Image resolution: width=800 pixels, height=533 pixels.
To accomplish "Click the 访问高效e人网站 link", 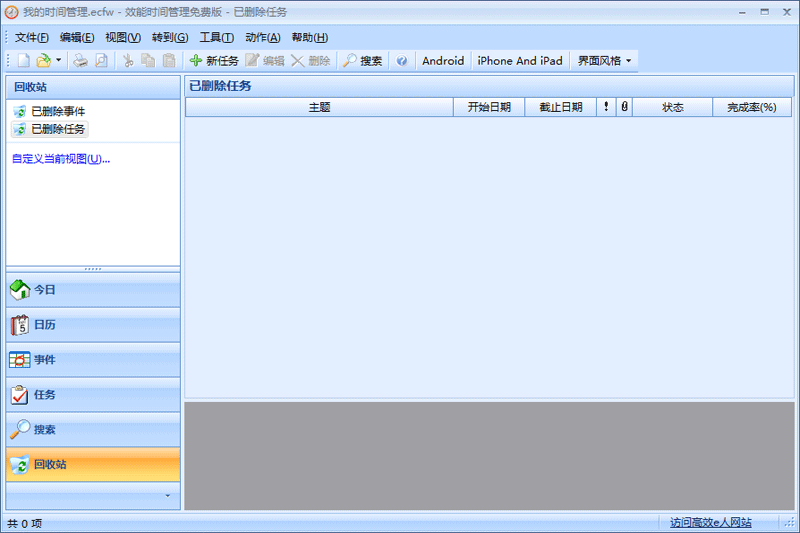I will pos(711,522).
